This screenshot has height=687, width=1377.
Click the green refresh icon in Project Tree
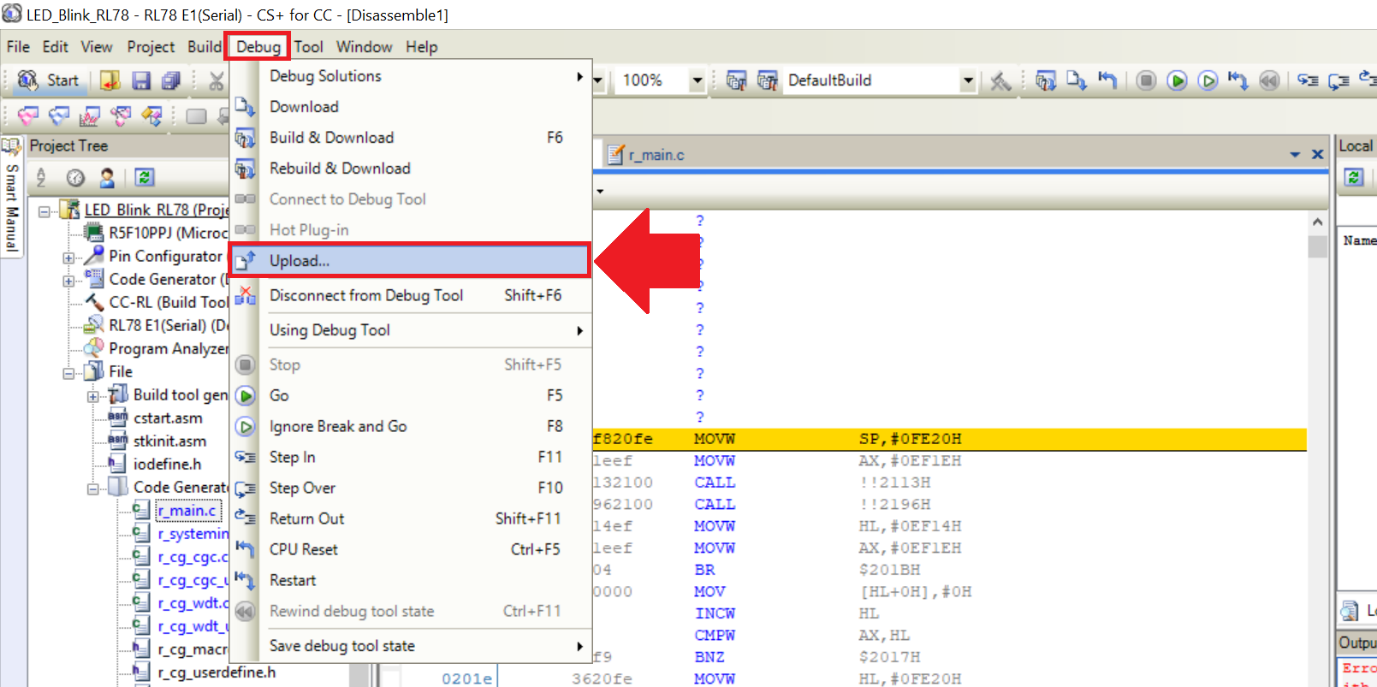click(145, 178)
